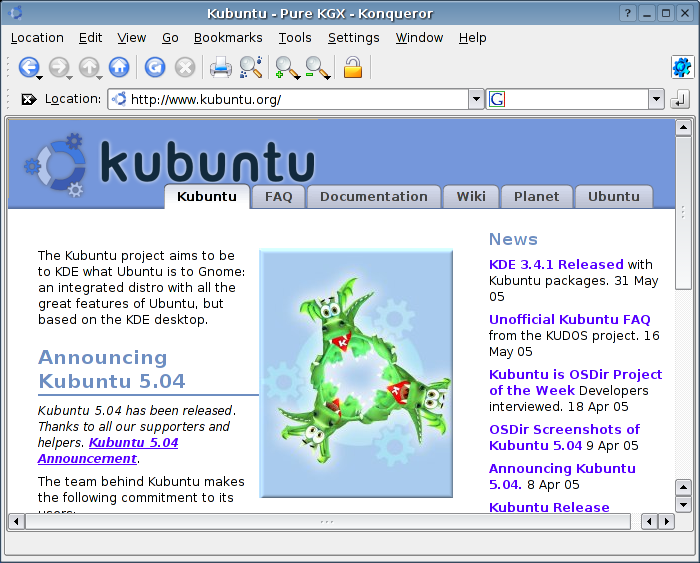Open the location URL history dropdown
Image resolution: width=700 pixels, height=563 pixels.
click(476, 99)
